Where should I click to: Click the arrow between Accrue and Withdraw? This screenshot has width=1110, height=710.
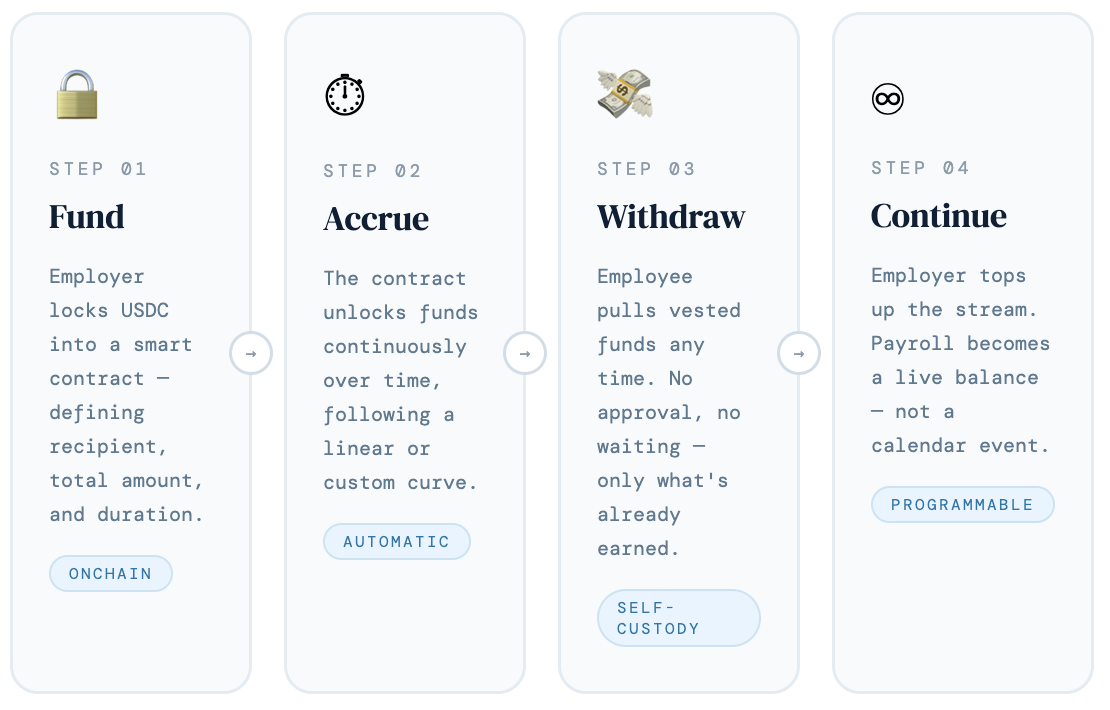(x=525, y=353)
